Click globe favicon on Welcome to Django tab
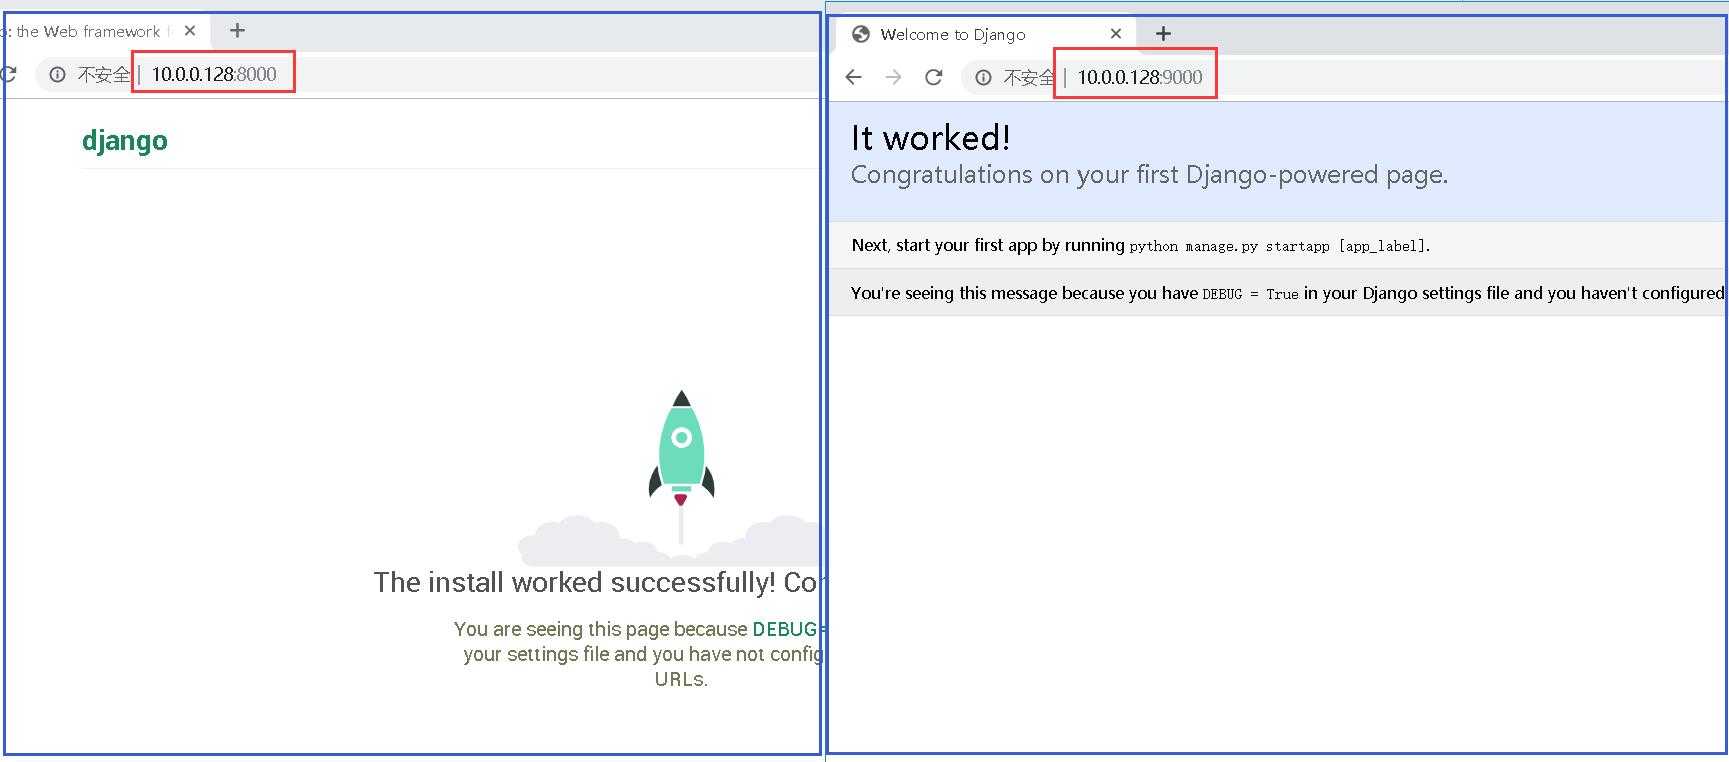Viewport: 1729px width, 762px height. [860, 34]
